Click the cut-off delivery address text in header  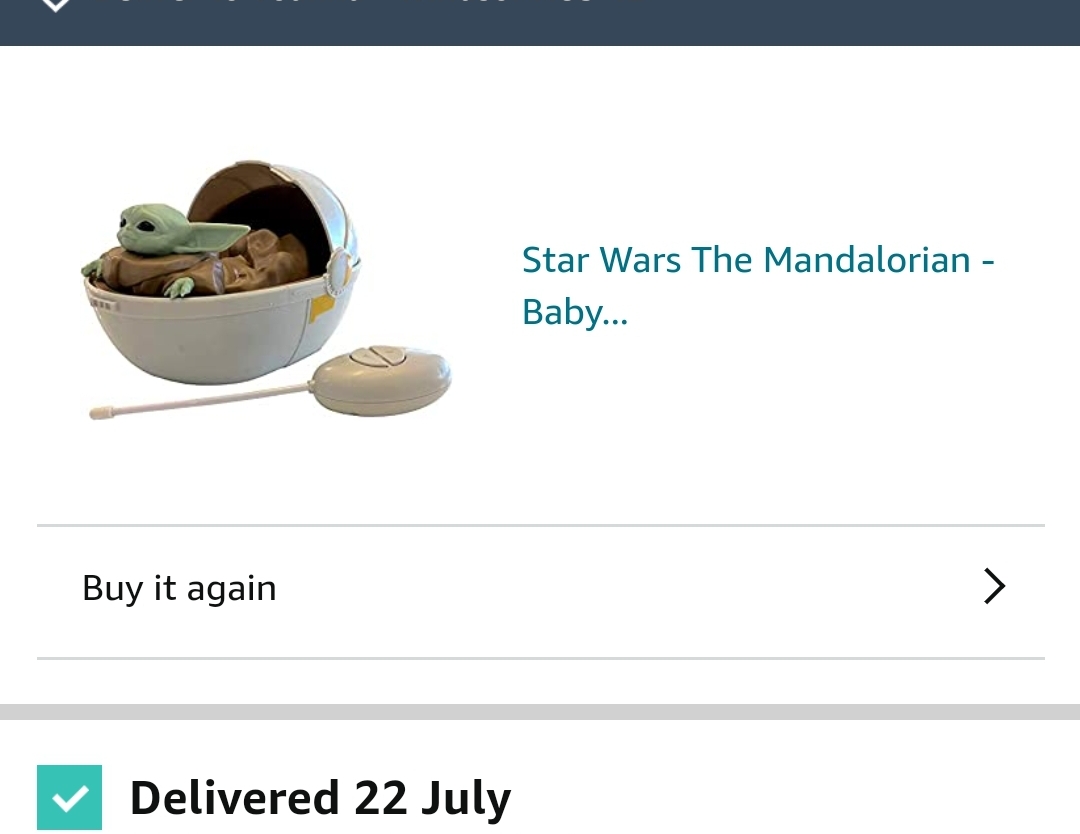(344, 2)
